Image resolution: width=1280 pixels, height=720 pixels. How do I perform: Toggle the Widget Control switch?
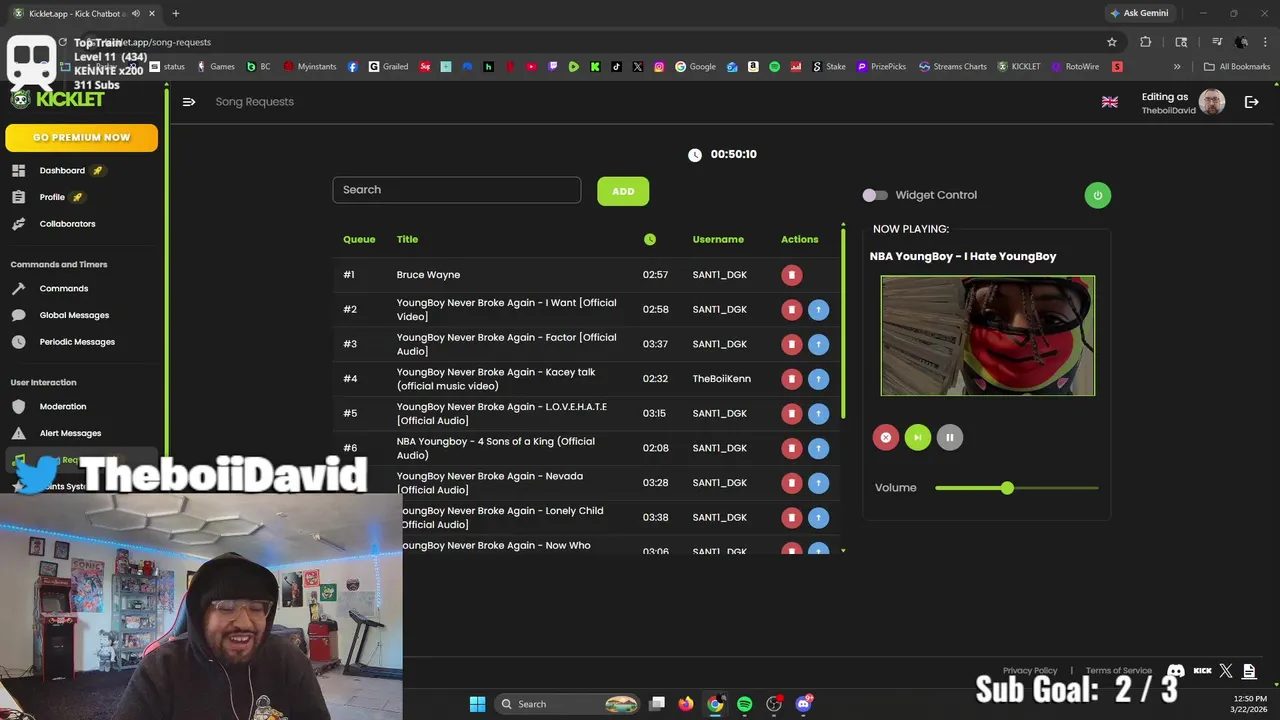[875, 195]
